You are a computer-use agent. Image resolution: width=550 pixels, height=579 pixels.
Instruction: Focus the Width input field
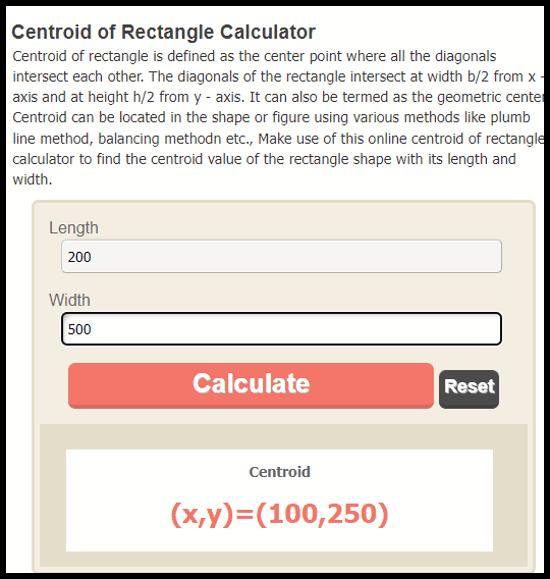pyautogui.click(x=281, y=329)
